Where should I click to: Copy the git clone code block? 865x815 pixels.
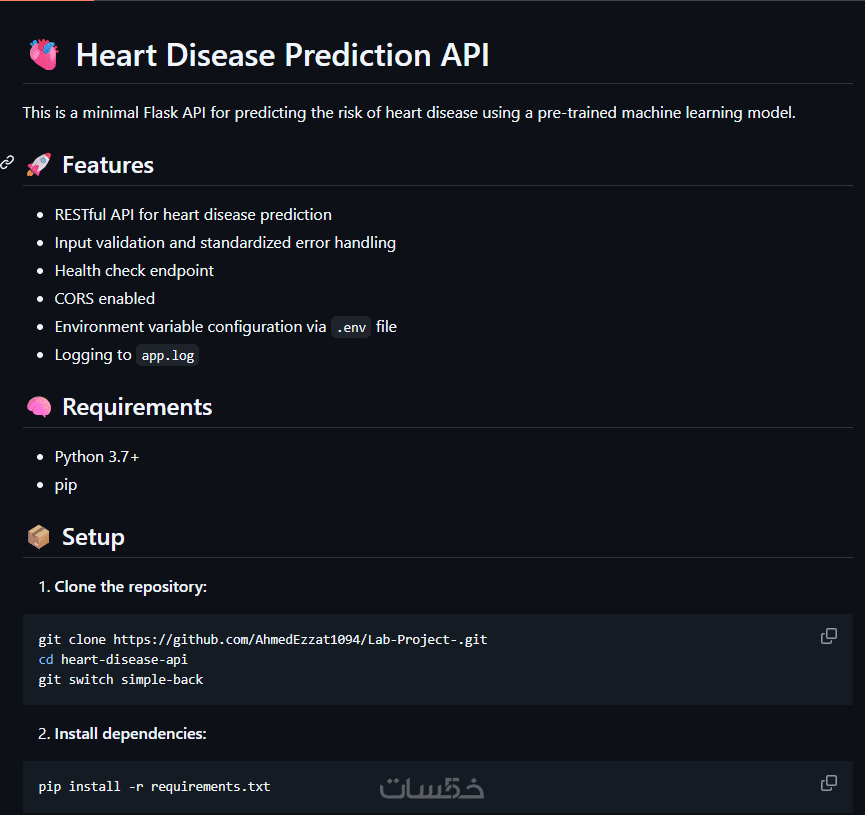pos(828,636)
